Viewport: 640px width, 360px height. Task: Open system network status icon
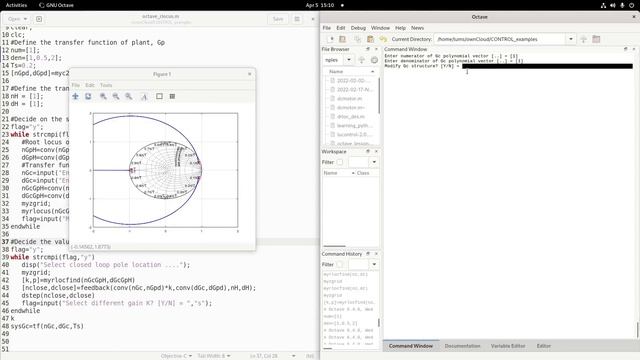603,5
